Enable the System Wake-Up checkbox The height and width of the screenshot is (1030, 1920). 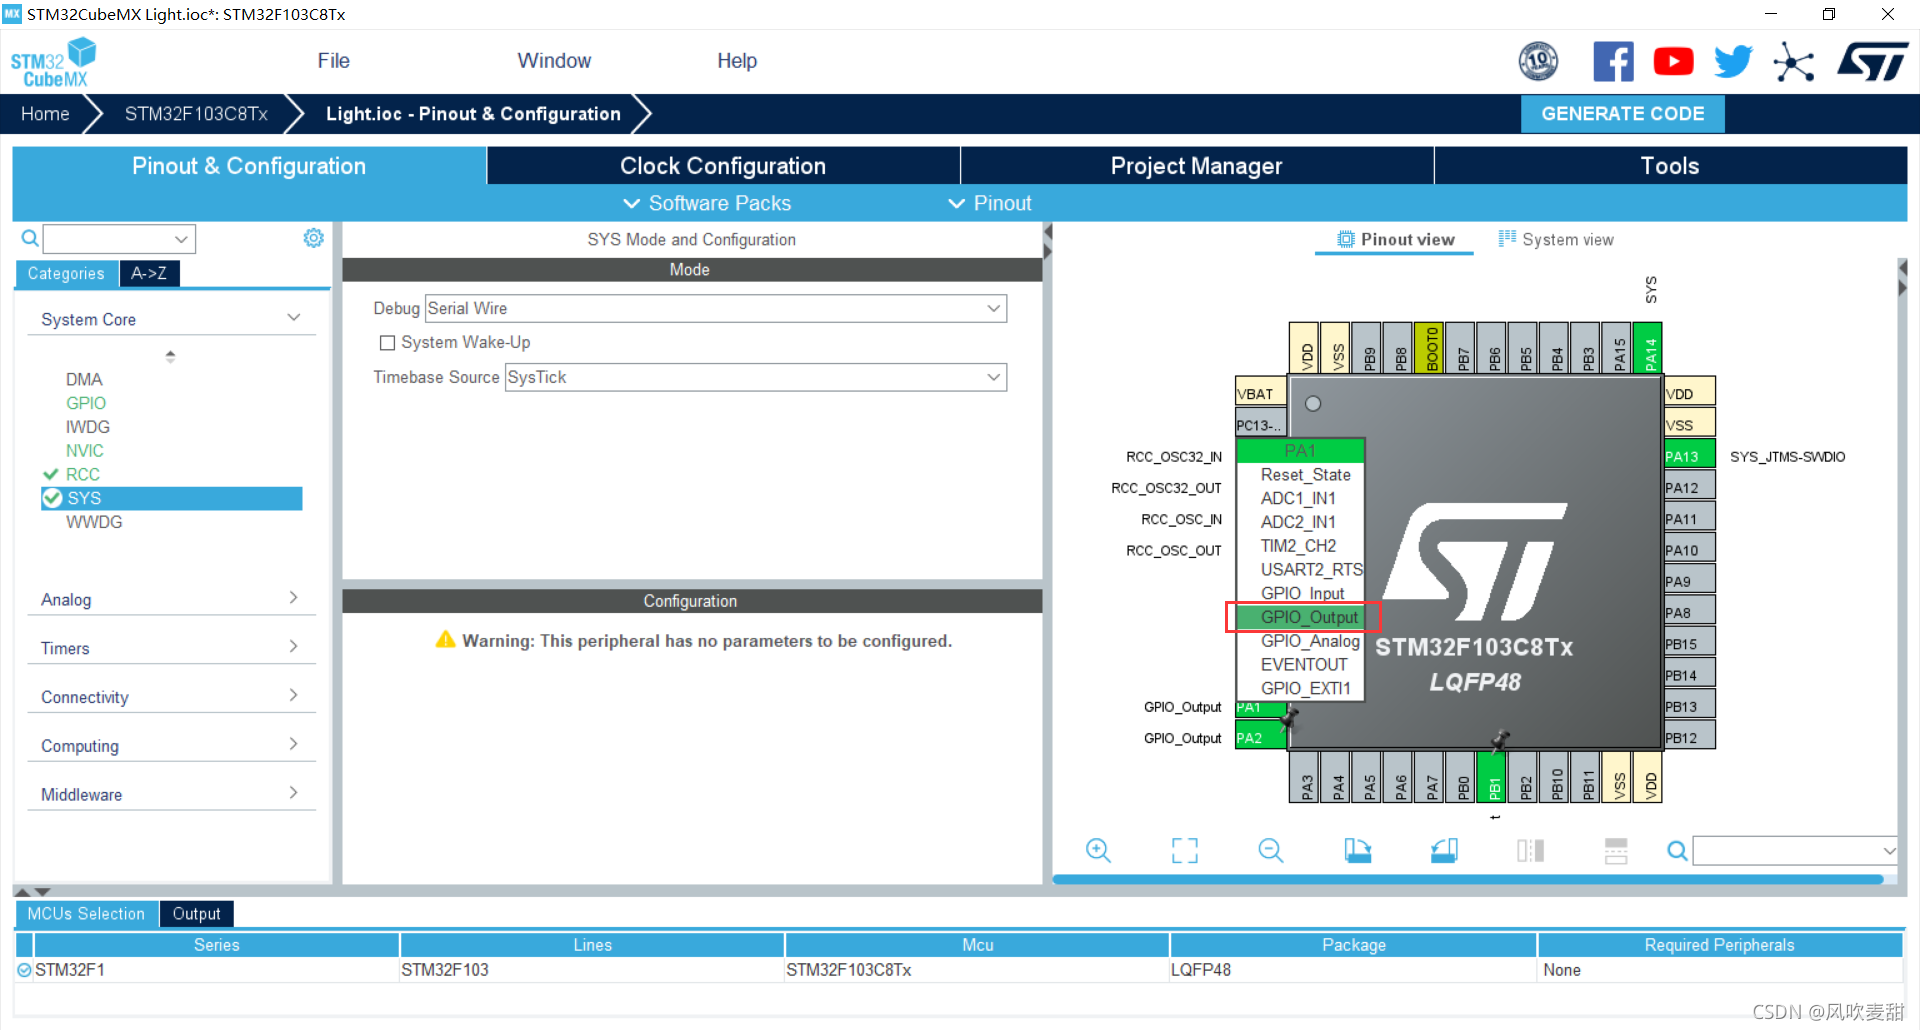[387, 343]
